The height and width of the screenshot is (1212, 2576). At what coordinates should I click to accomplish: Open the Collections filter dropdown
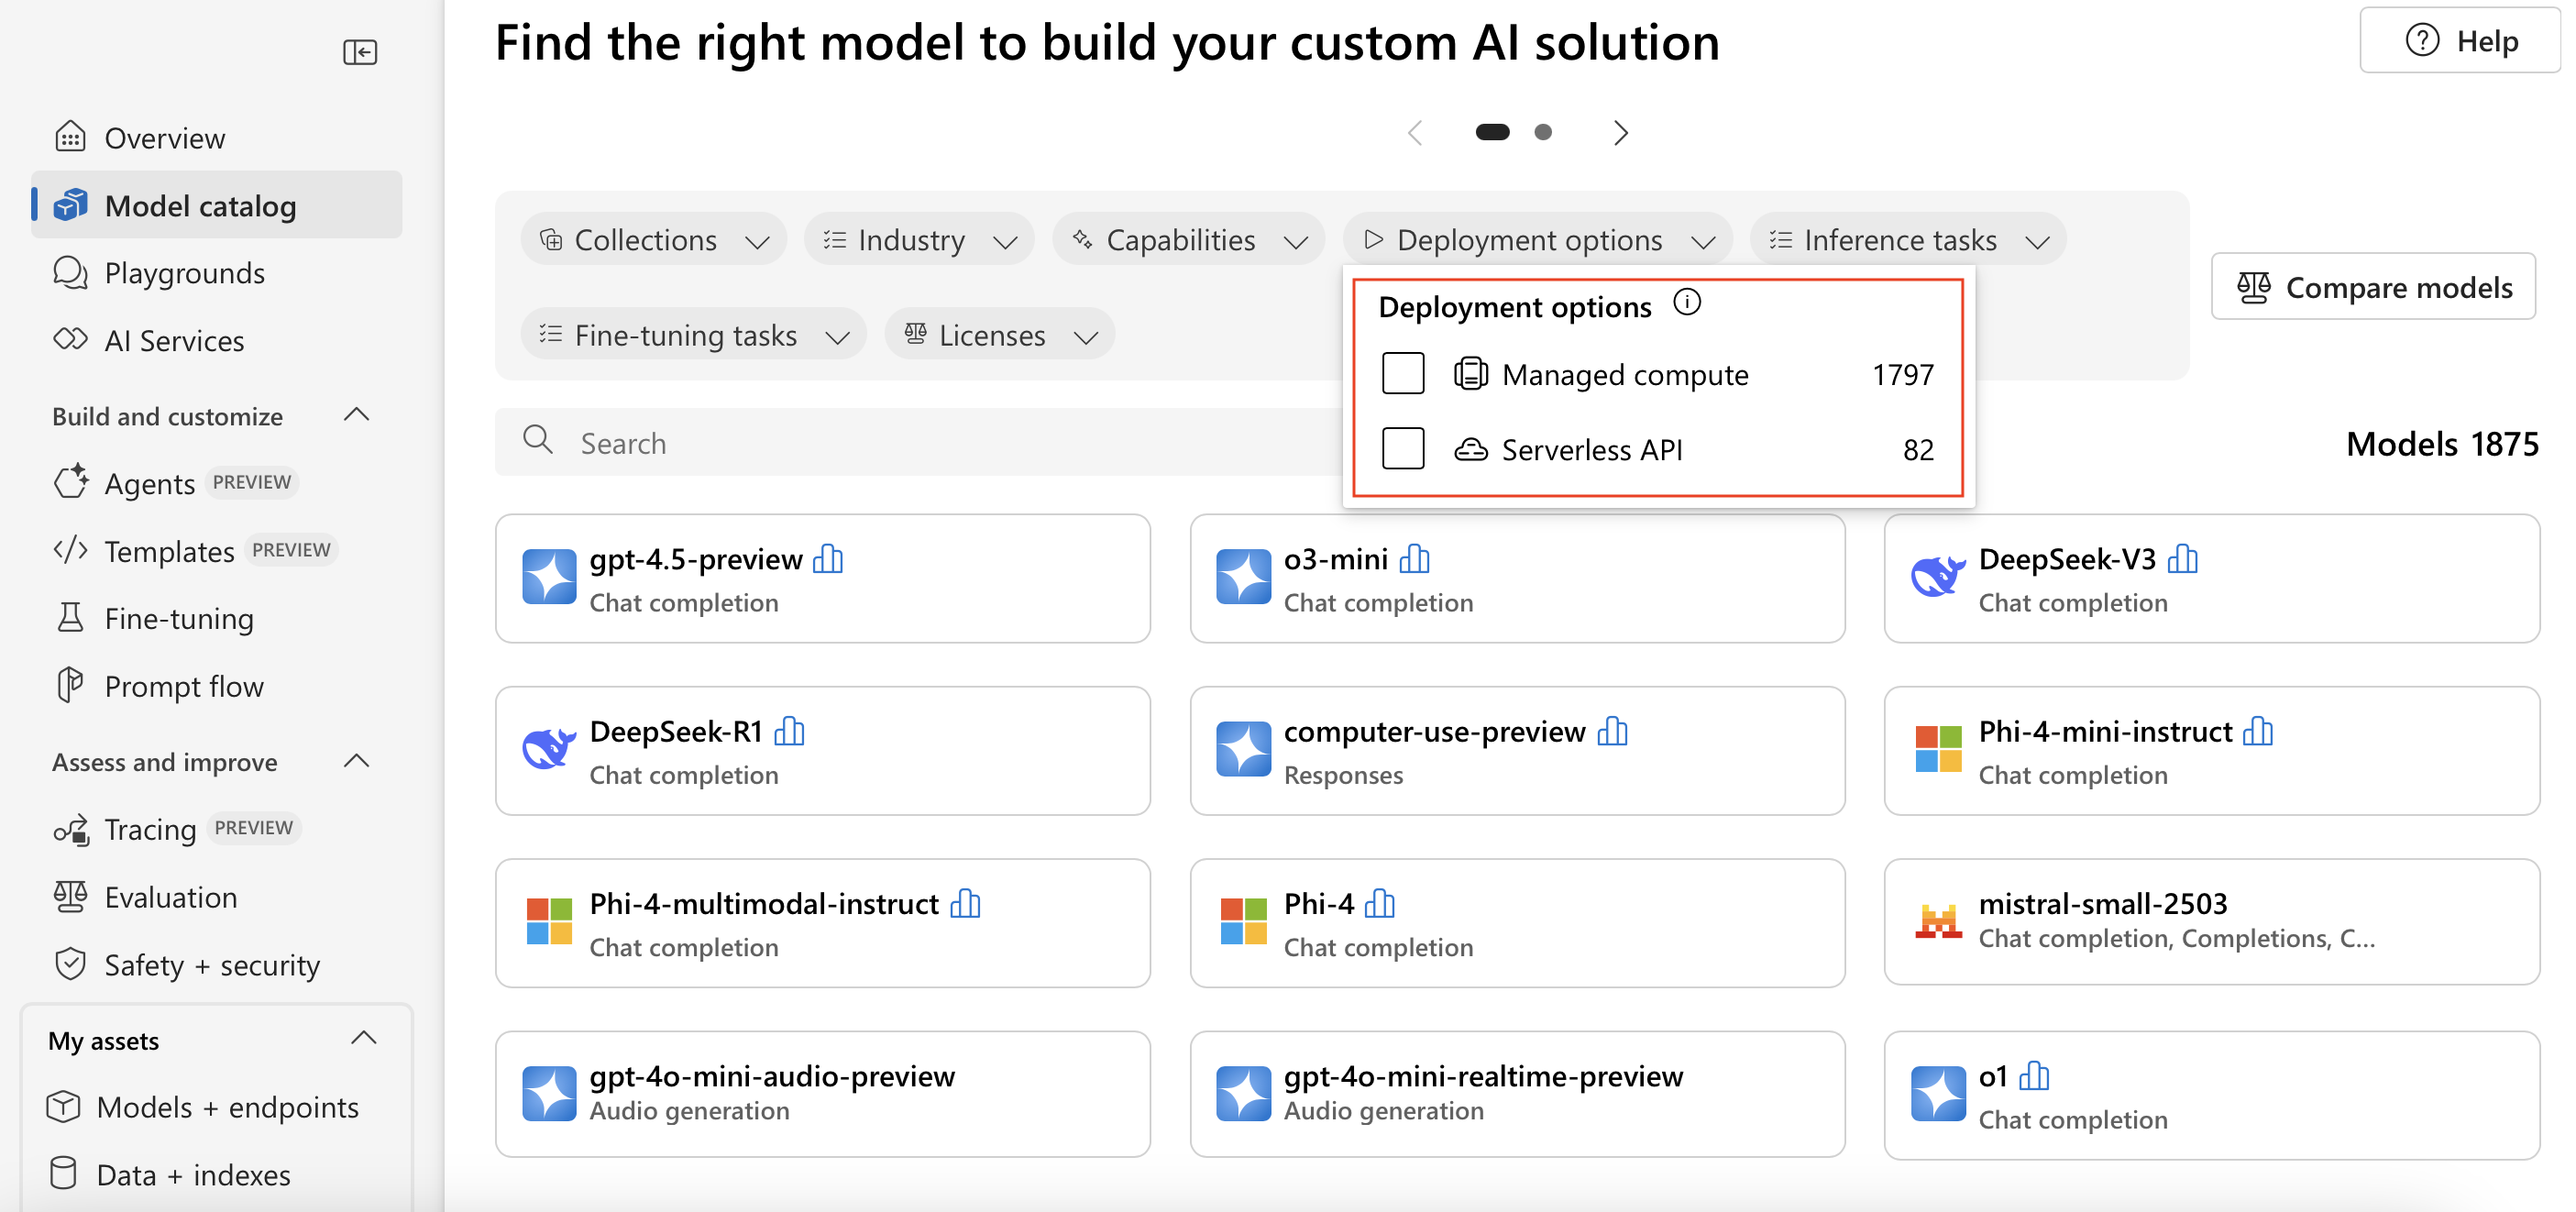(x=653, y=239)
